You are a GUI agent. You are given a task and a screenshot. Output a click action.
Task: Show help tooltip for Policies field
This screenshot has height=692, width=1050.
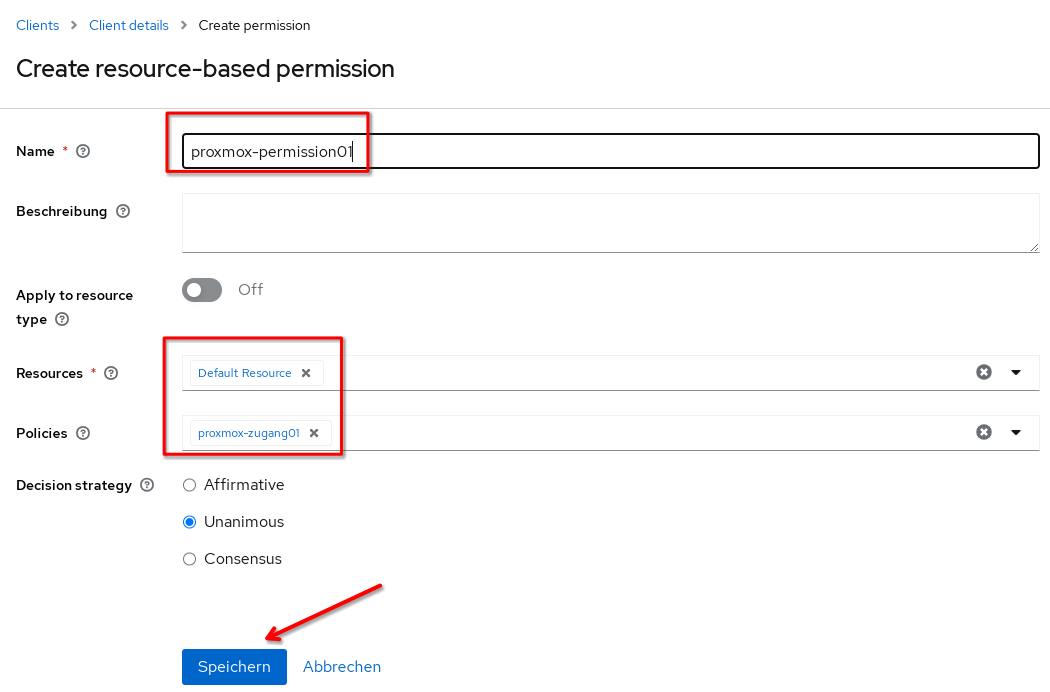pyautogui.click(x=83, y=433)
